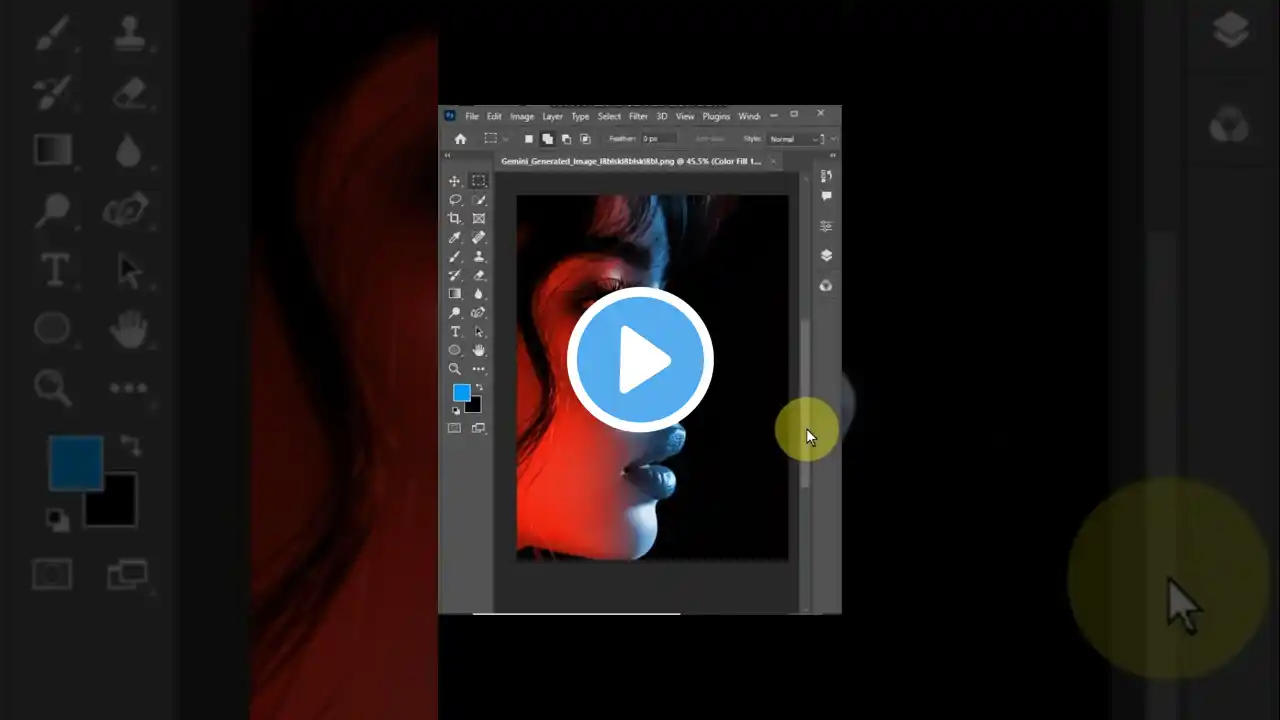Open the Edit menu
1280x720 pixels.
point(494,117)
